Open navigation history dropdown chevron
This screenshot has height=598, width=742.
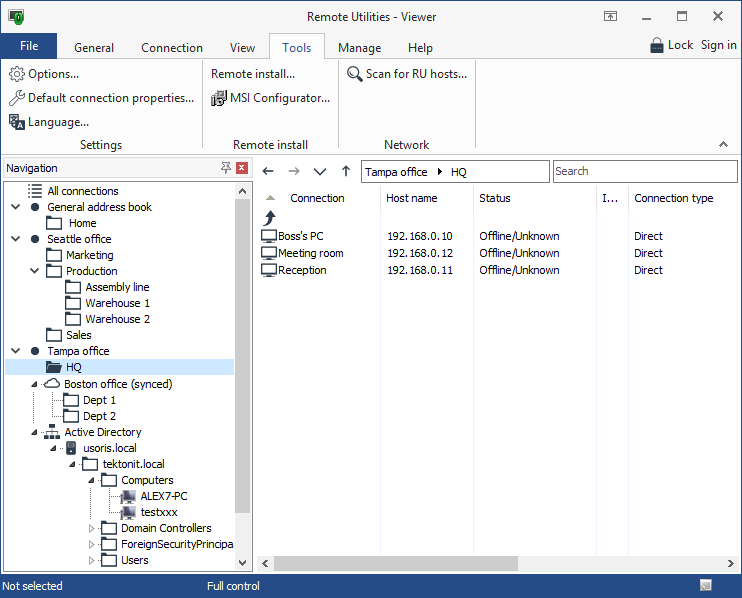320,171
